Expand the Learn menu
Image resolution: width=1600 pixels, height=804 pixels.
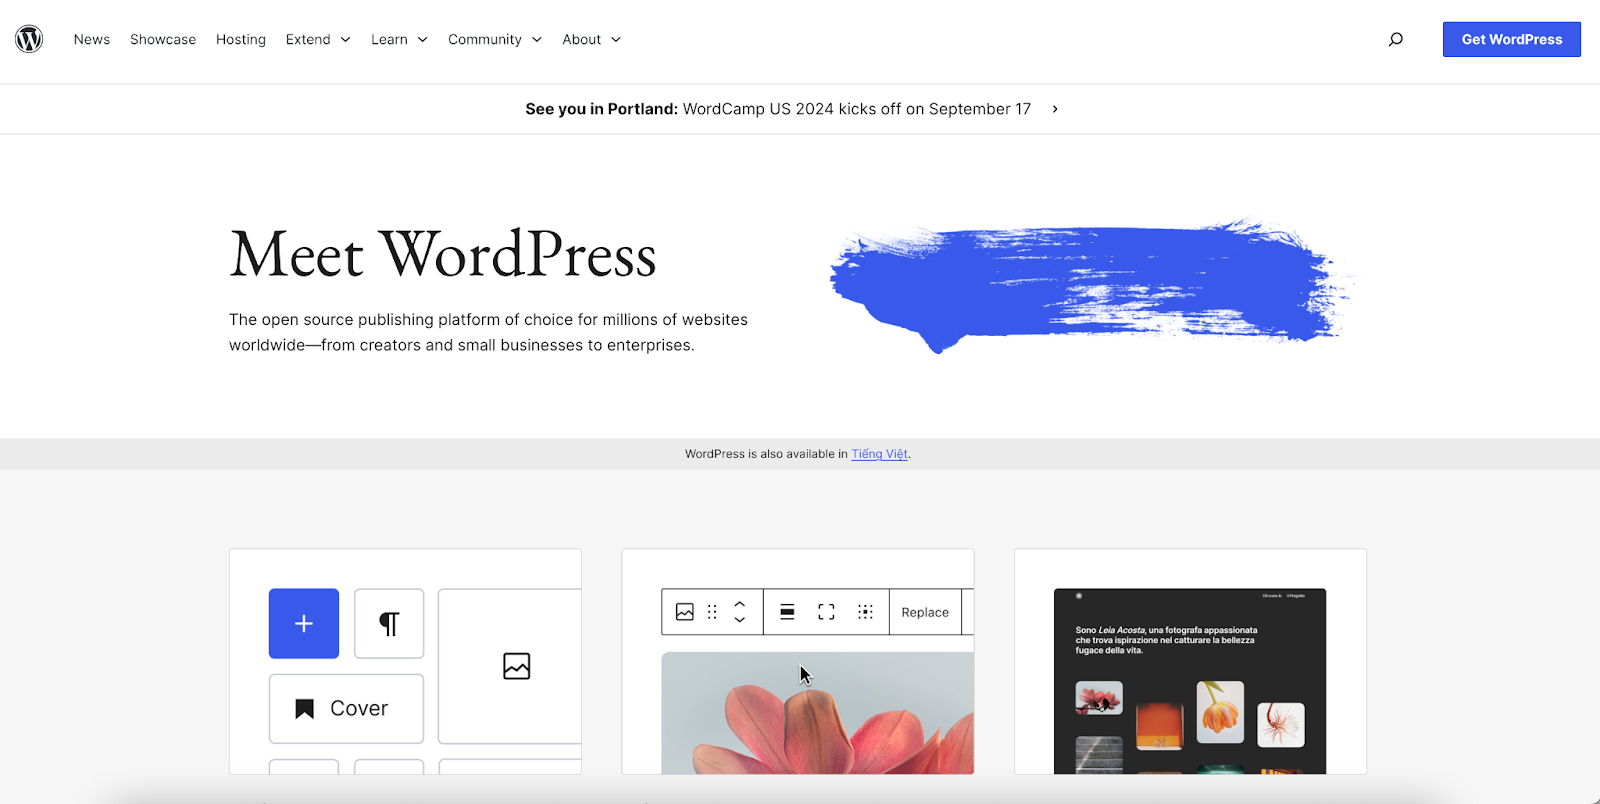399,40
